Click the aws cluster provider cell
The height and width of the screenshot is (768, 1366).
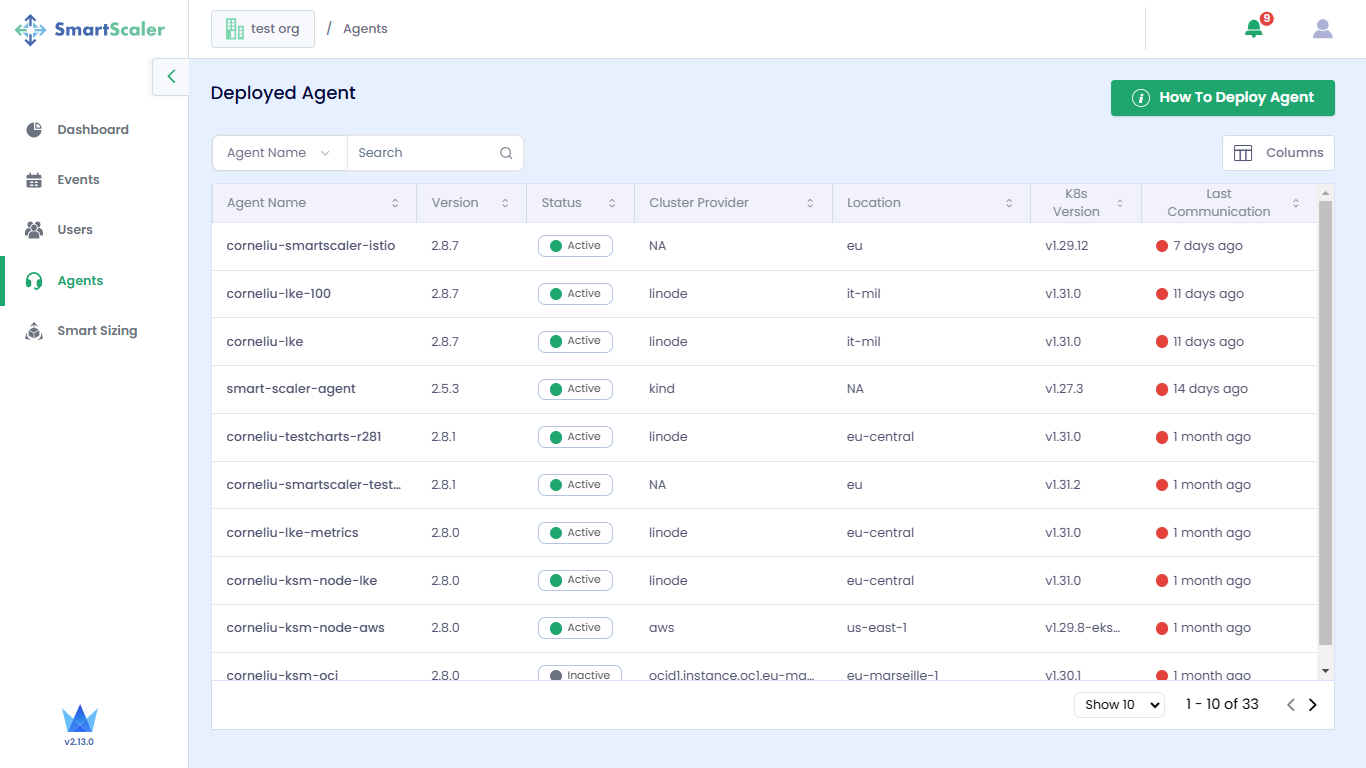(x=662, y=628)
